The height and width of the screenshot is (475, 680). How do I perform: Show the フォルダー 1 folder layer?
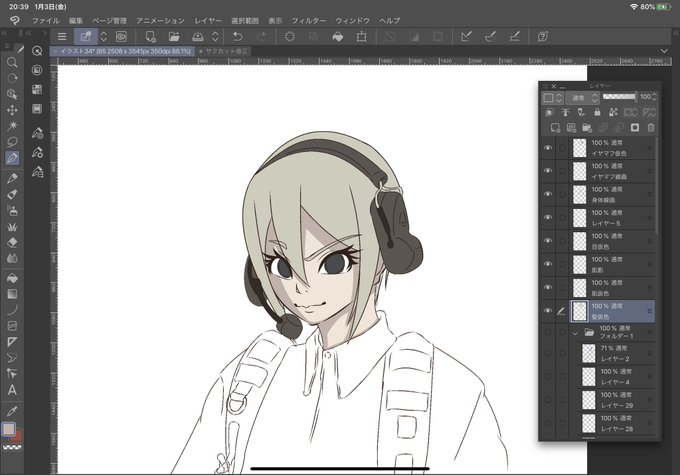(548, 332)
